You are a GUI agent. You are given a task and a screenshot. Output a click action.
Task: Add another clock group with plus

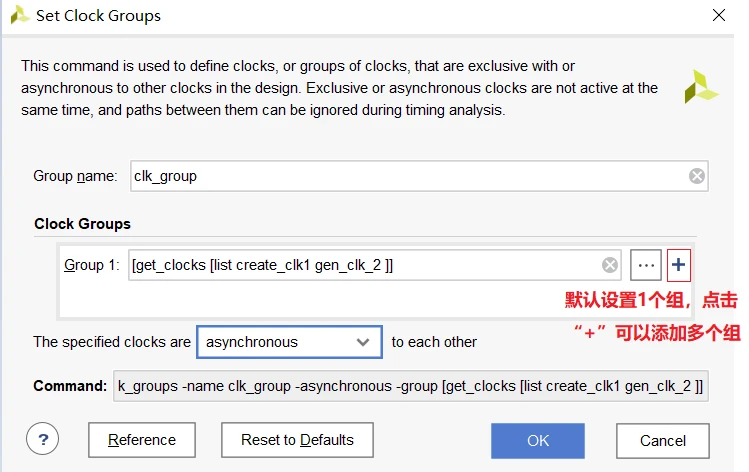679,265
